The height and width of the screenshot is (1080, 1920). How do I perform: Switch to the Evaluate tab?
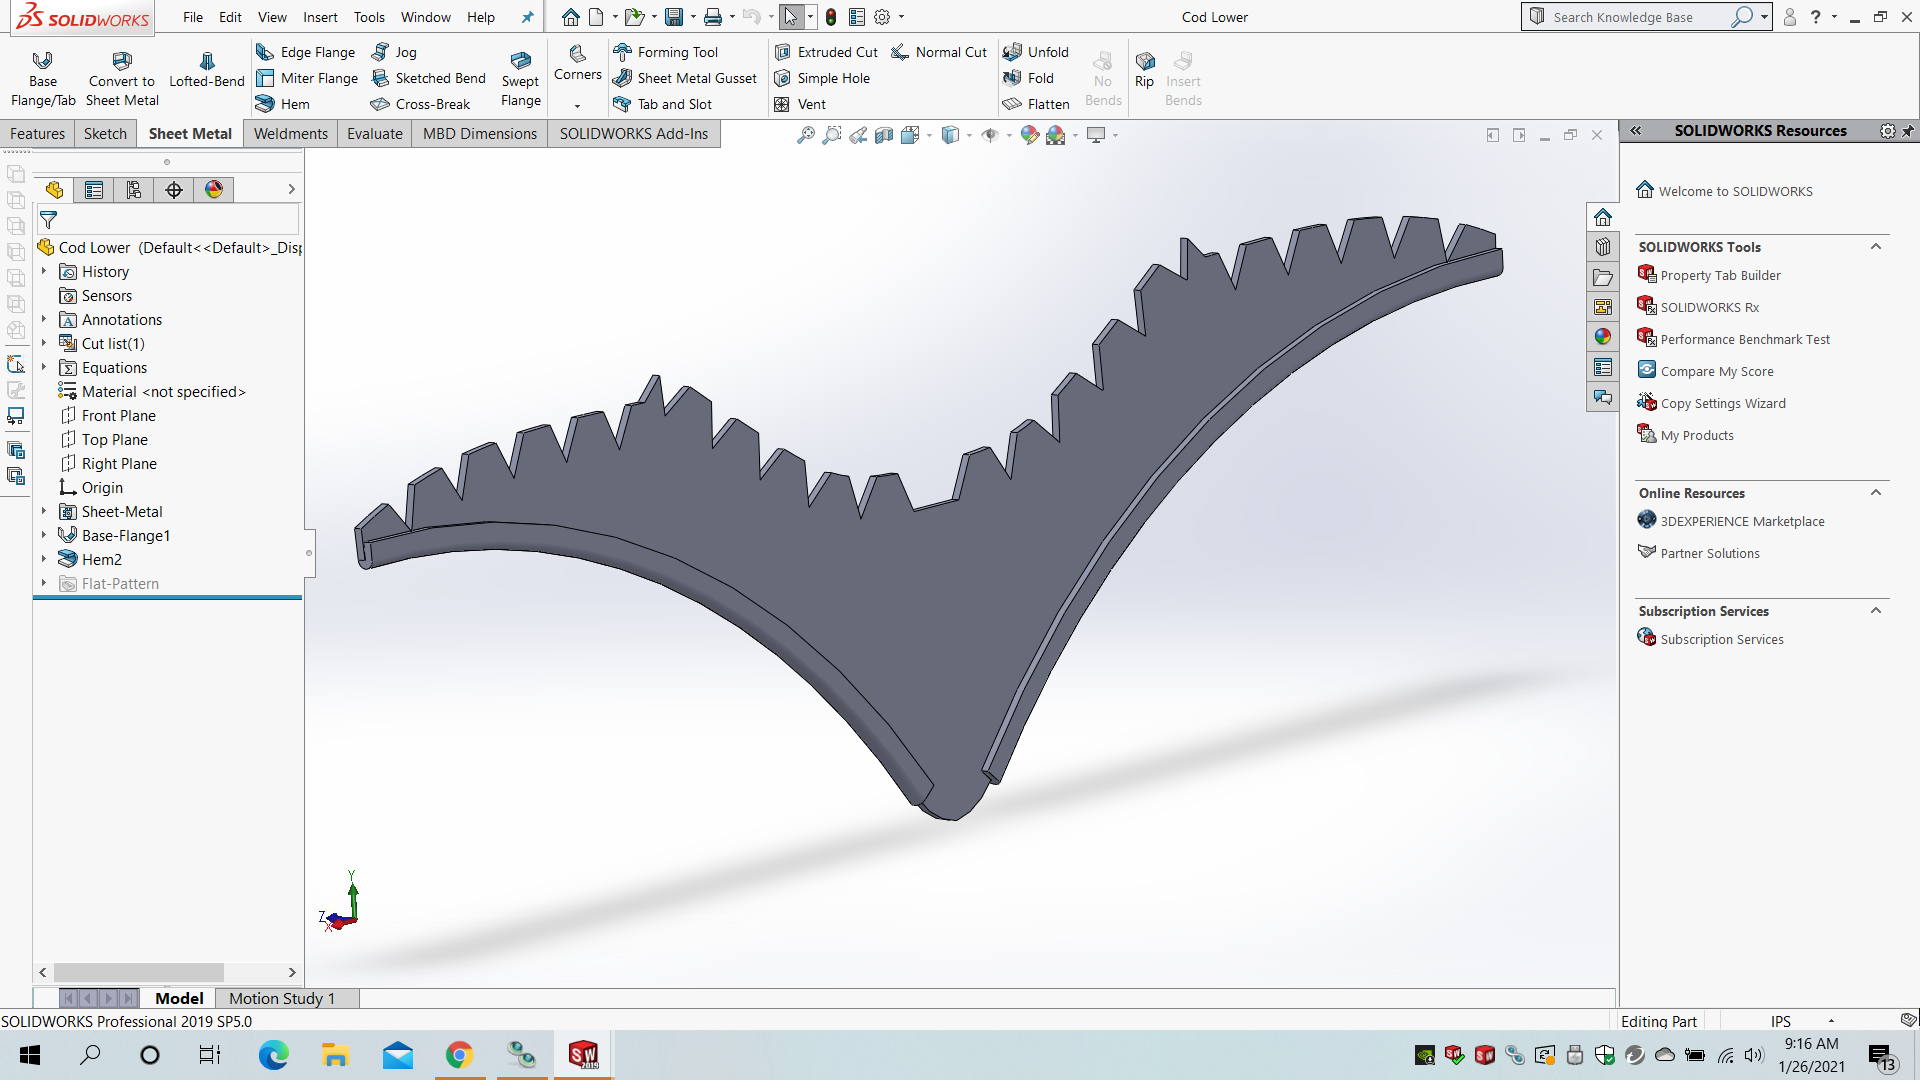pyautogui.click(x=374, y=134)
